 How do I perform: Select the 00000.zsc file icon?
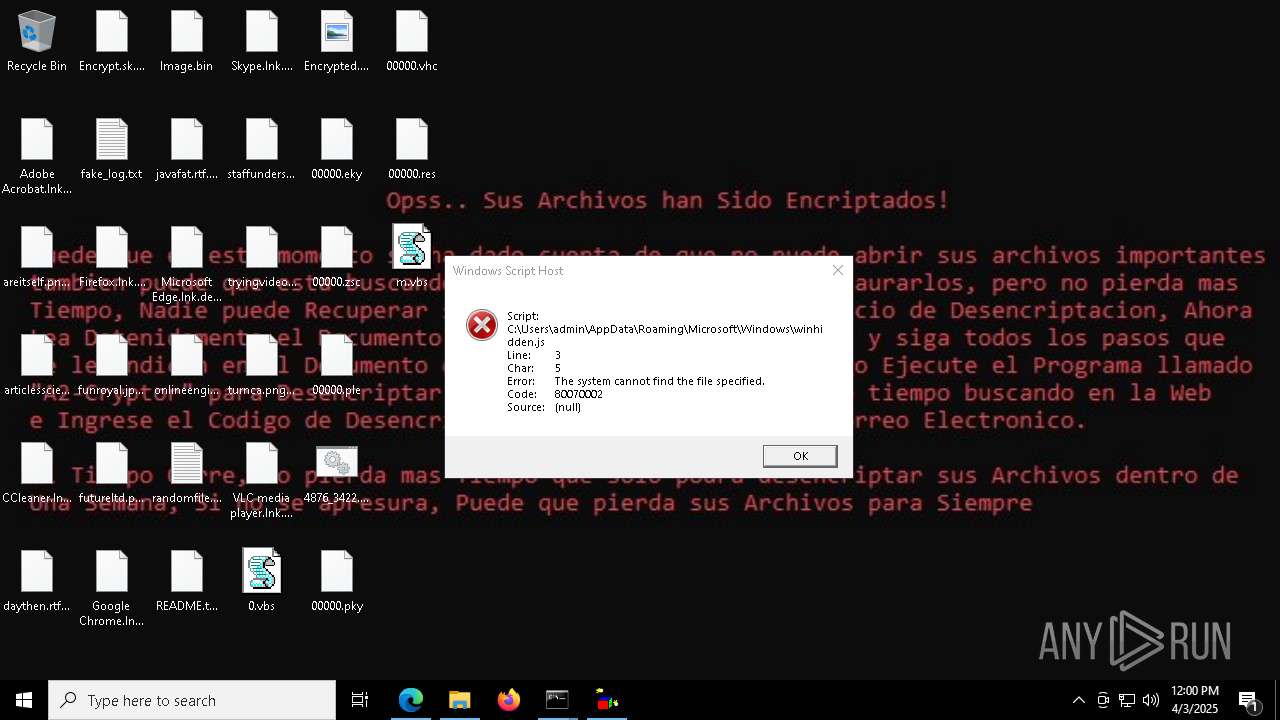(x=337, y=258)
